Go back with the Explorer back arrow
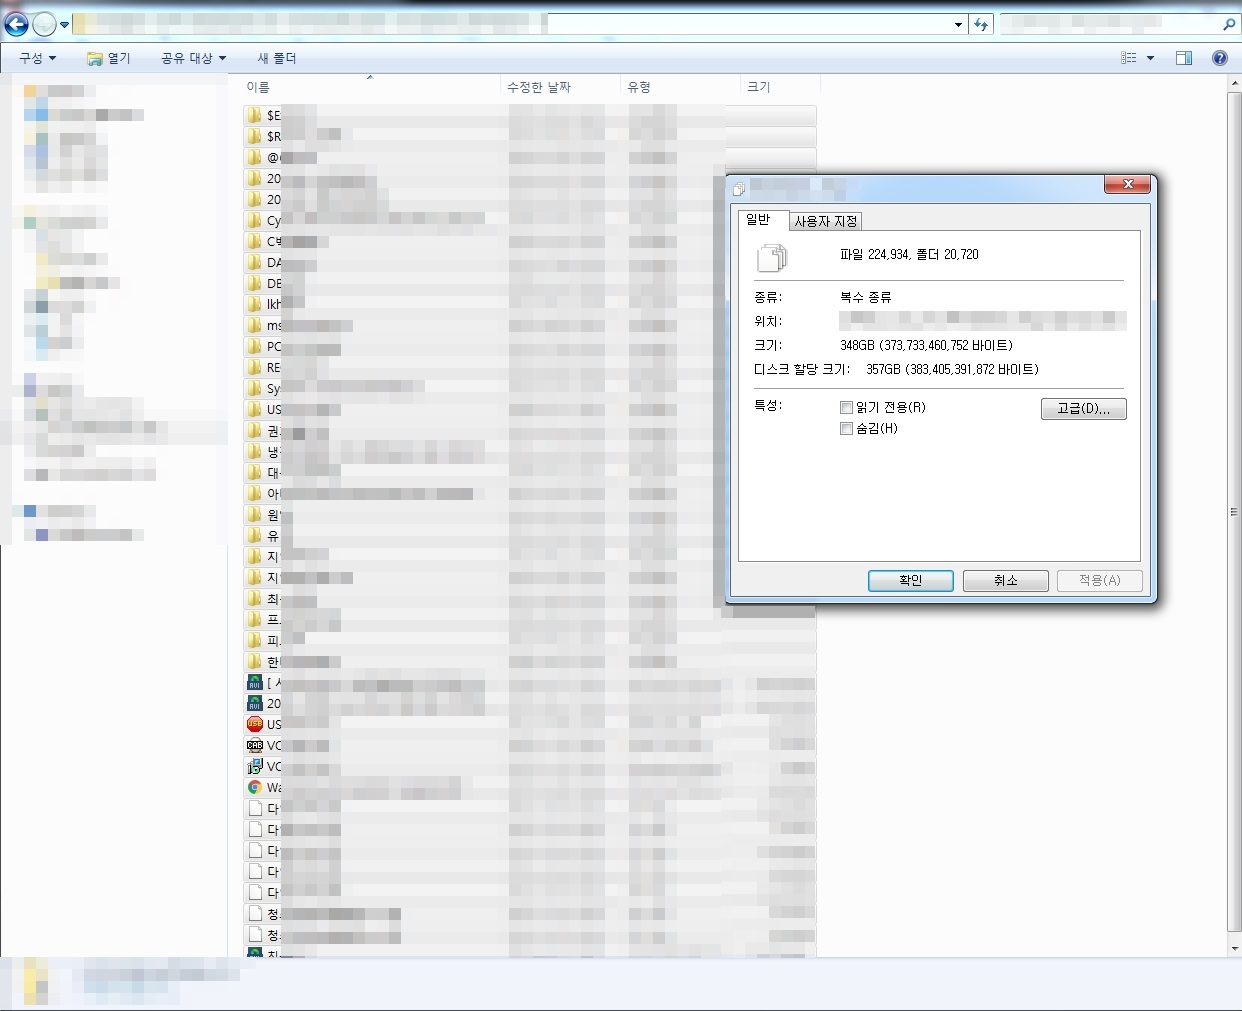1242x1011 pixels. click(16, 25)
